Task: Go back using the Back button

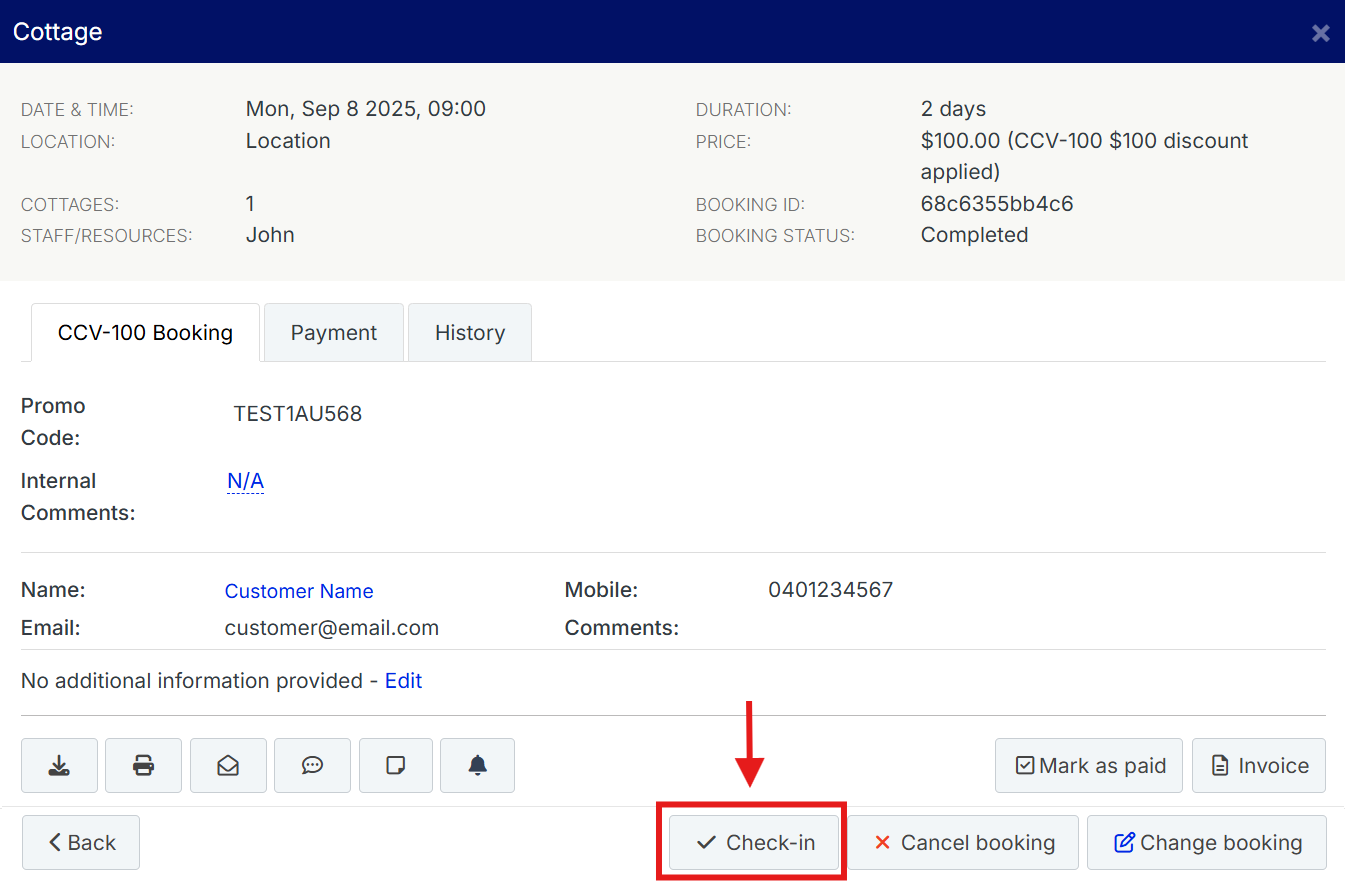Action: pyautogui.click(x=81, y=843)
